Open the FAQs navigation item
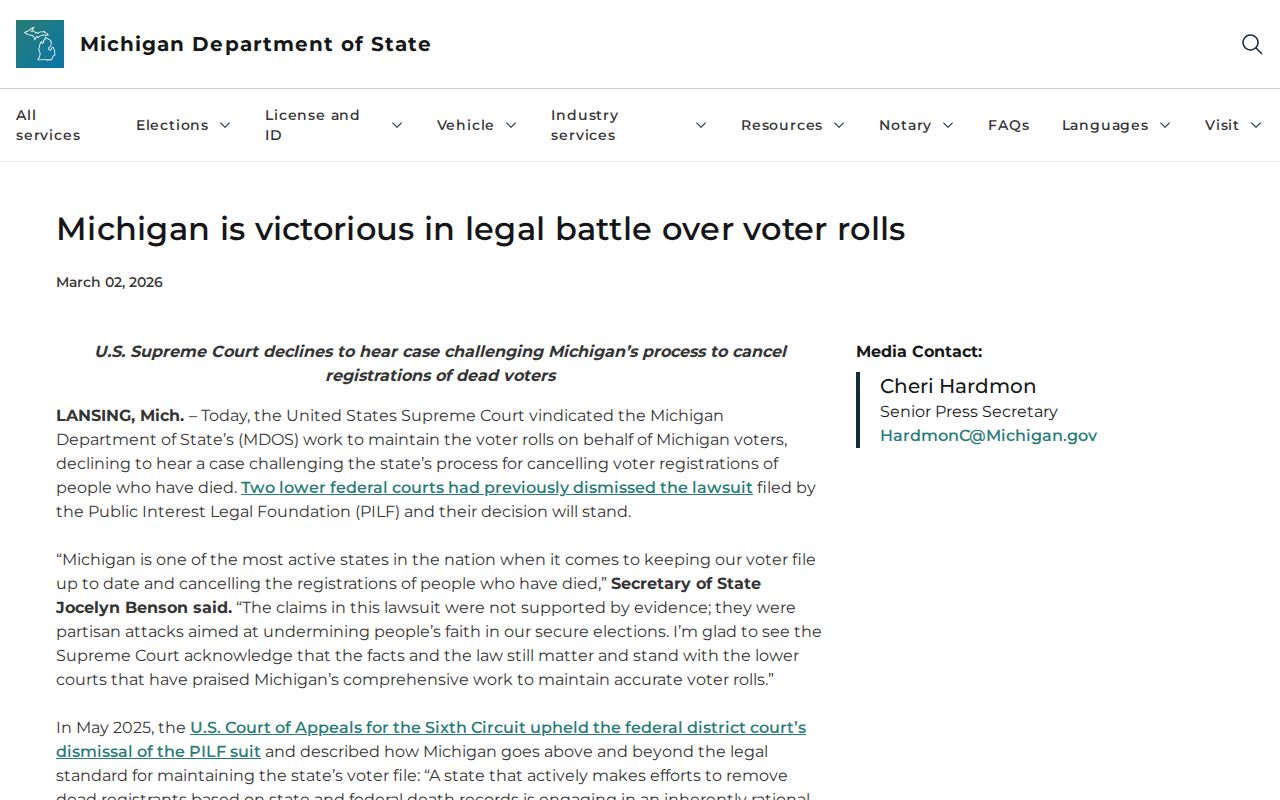 point(1008,125)
